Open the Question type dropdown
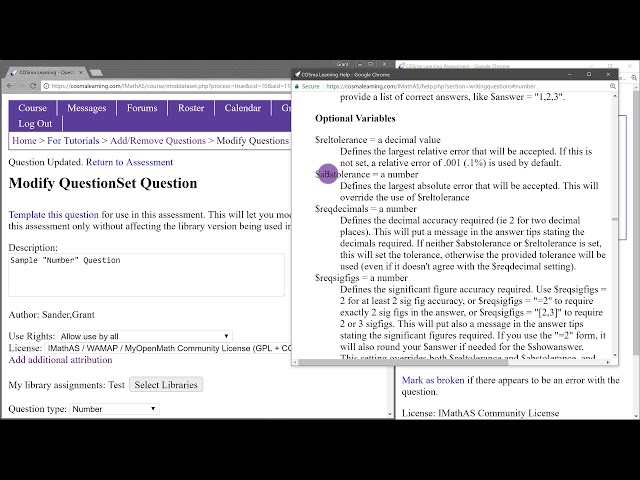Viewport: 640px width, 480px height. point(114,409)
